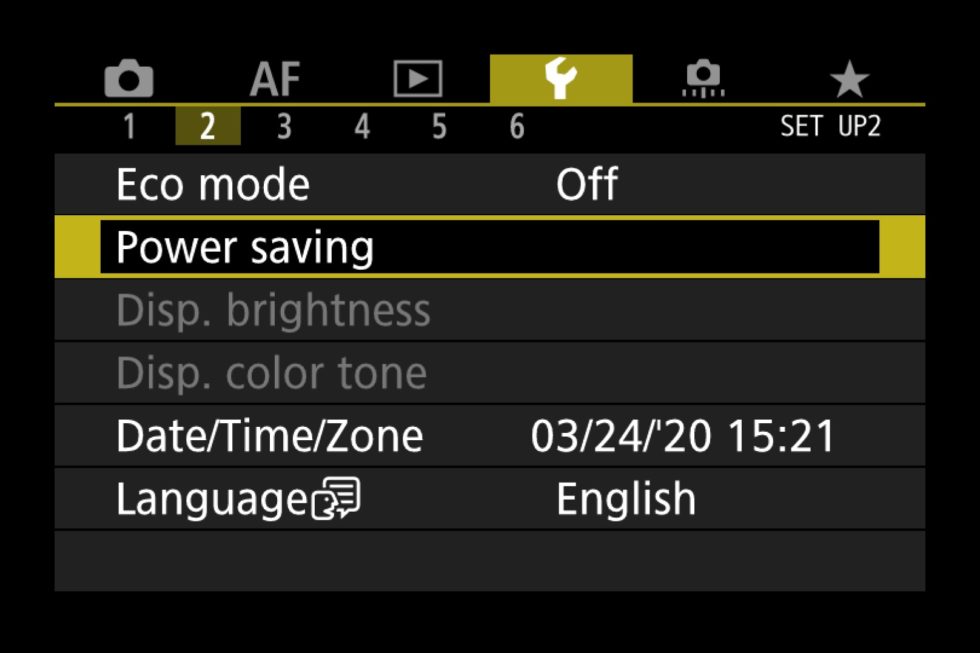Viewport: 980px width, 653px height.
Task: Switch to setup page 4
Action: click(362, 126)
